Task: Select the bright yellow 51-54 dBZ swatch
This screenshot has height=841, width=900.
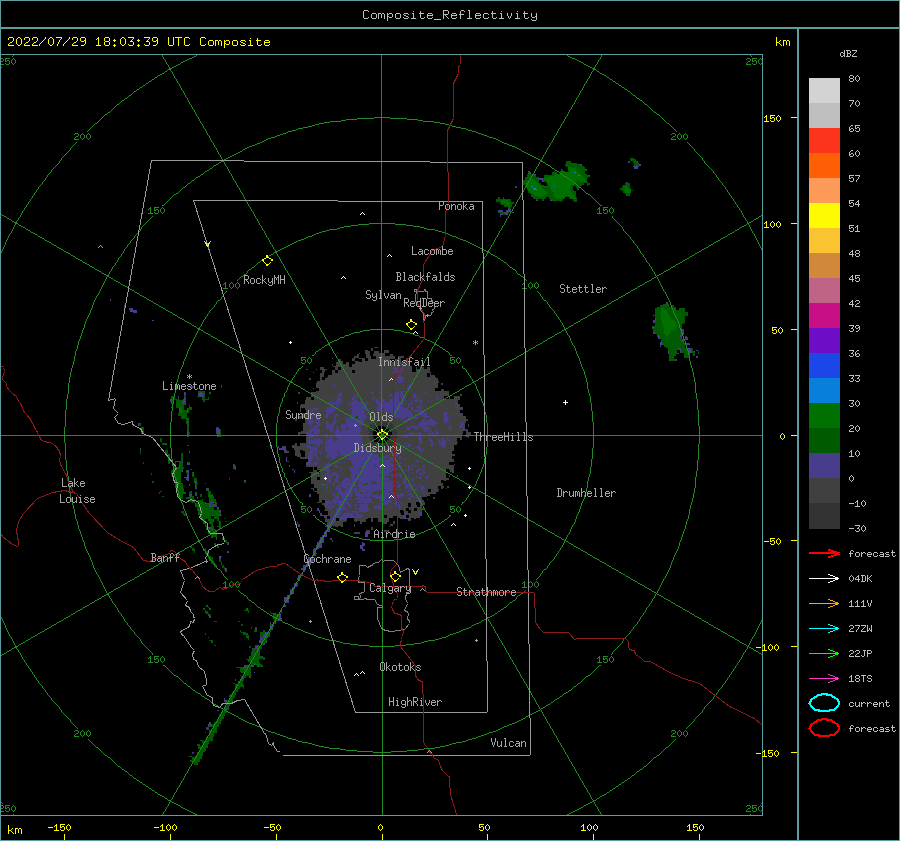Action: 824,215
